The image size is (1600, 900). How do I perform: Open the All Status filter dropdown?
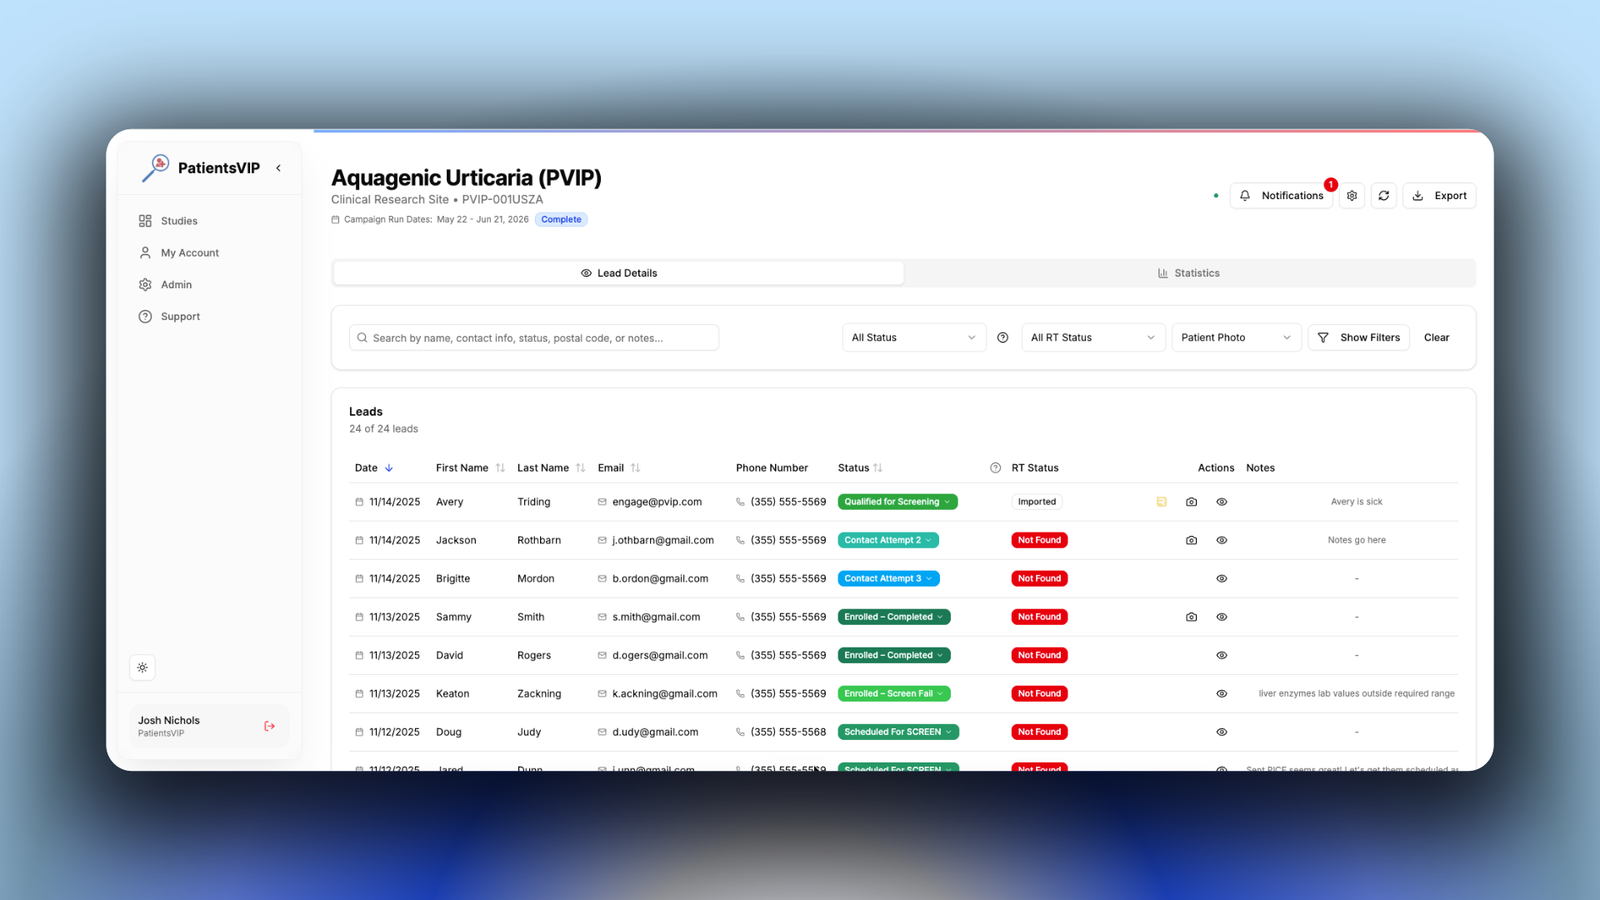coord(914,338)
